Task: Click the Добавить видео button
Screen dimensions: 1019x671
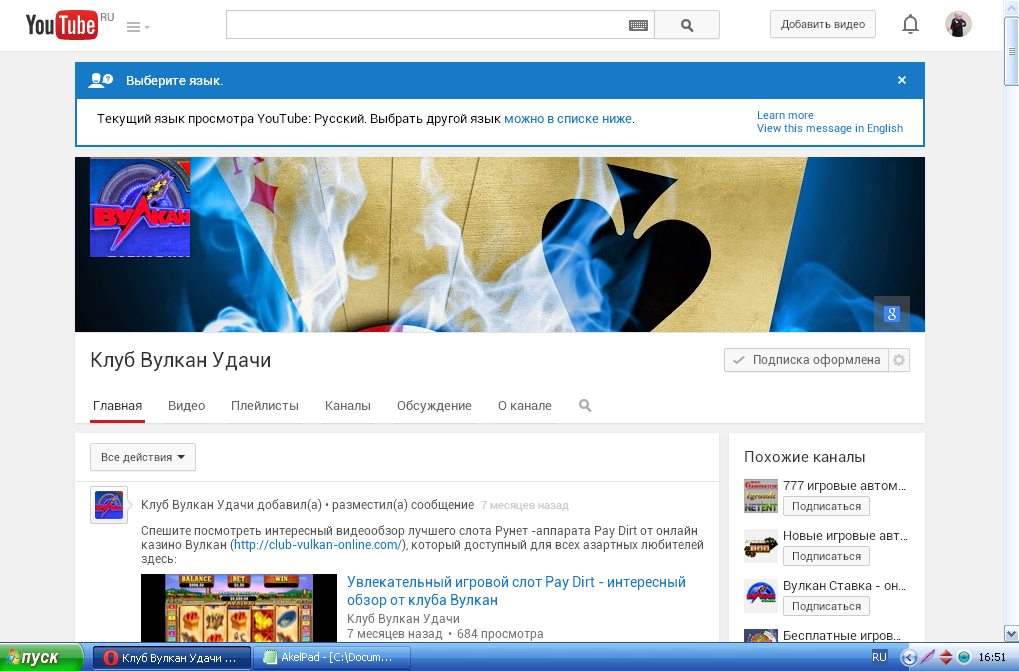Action: [x=823, y=25]
